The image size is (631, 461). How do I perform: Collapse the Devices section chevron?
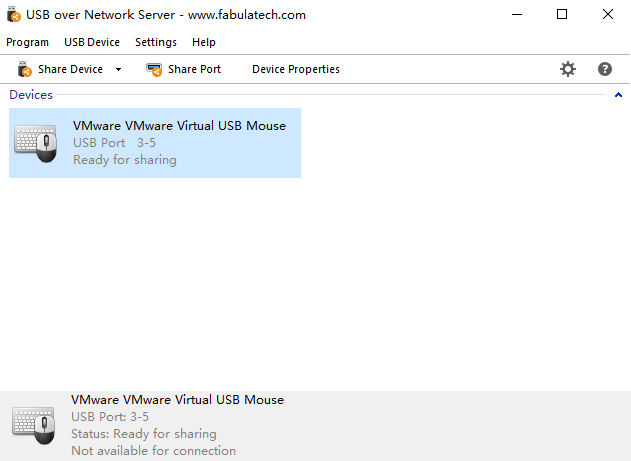click(618, 95)
